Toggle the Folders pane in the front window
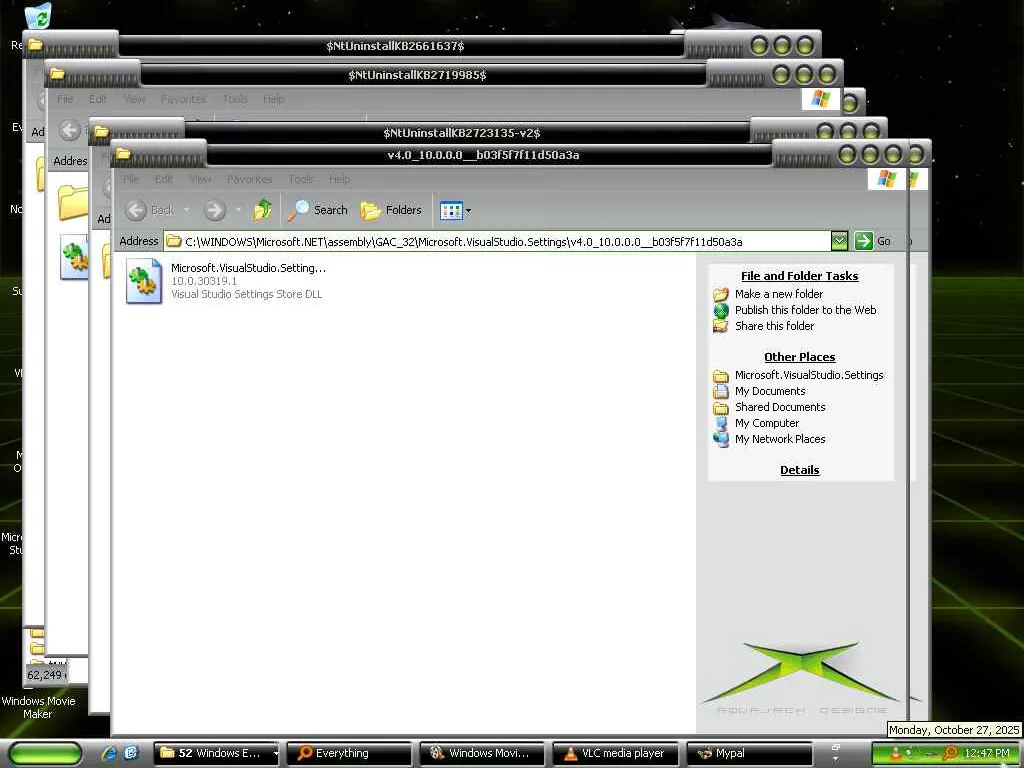1024x768 pixels. [391, 210]
